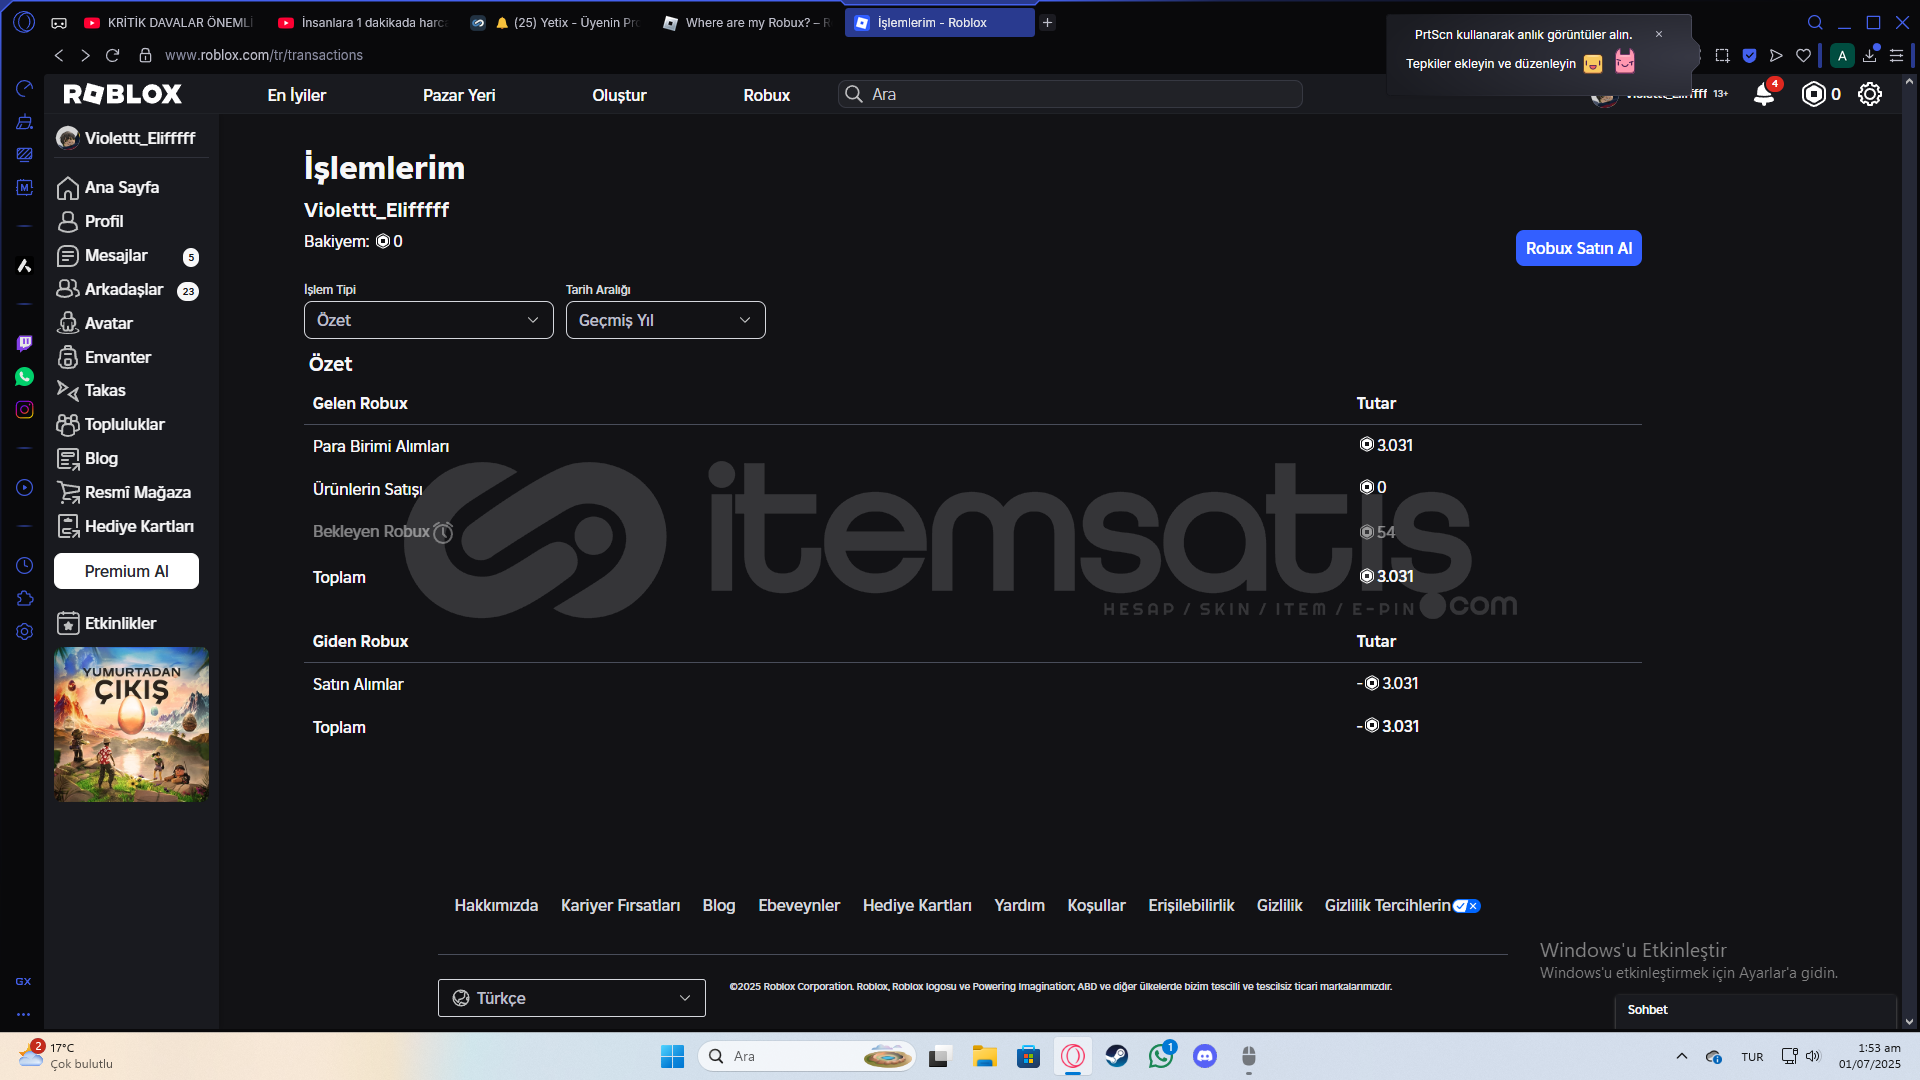Reload the page with the refresh icon
Viewport: 1920px width, 1080px height.
pos(112,55)
